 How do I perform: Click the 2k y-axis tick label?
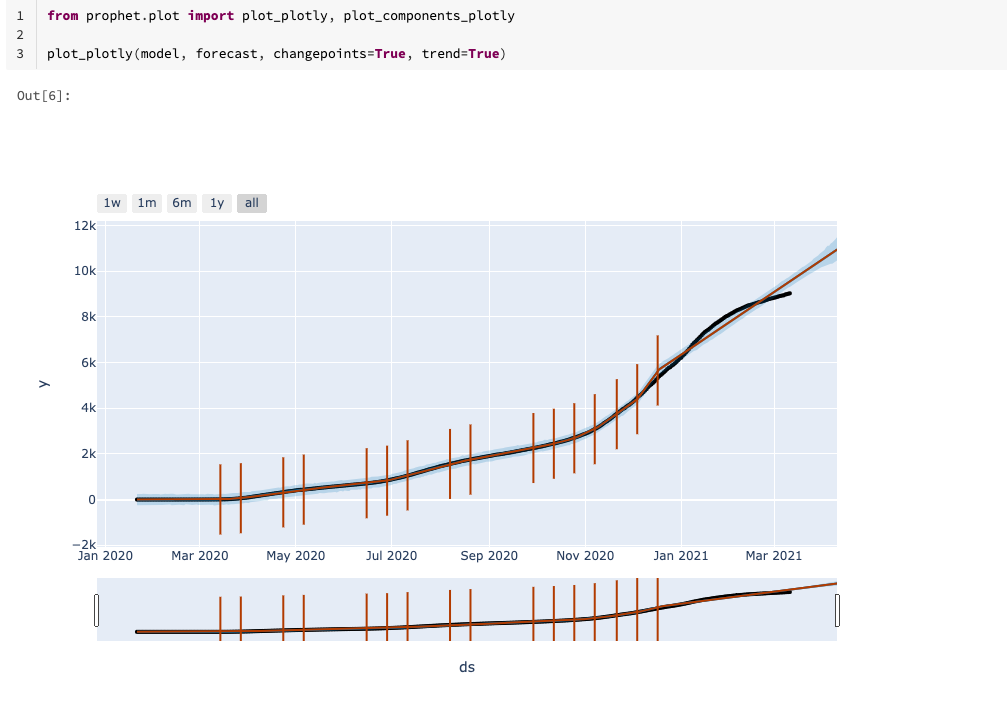tap(89, 454)
